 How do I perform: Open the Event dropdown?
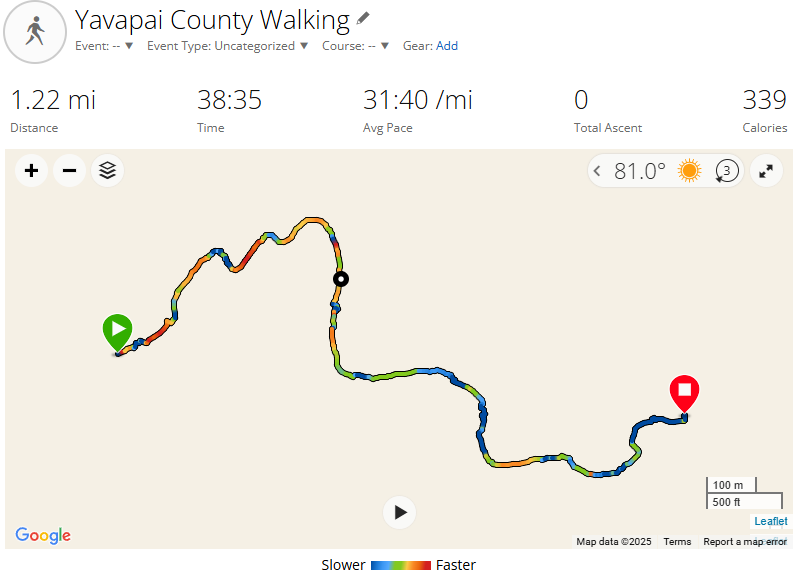tap(104, 46)
